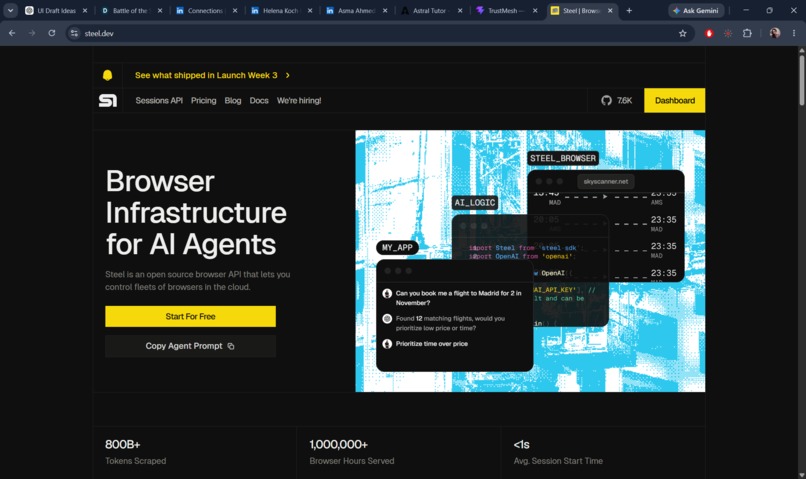
Task: Go back to the previous page
Action: click(x=12, y=33)
